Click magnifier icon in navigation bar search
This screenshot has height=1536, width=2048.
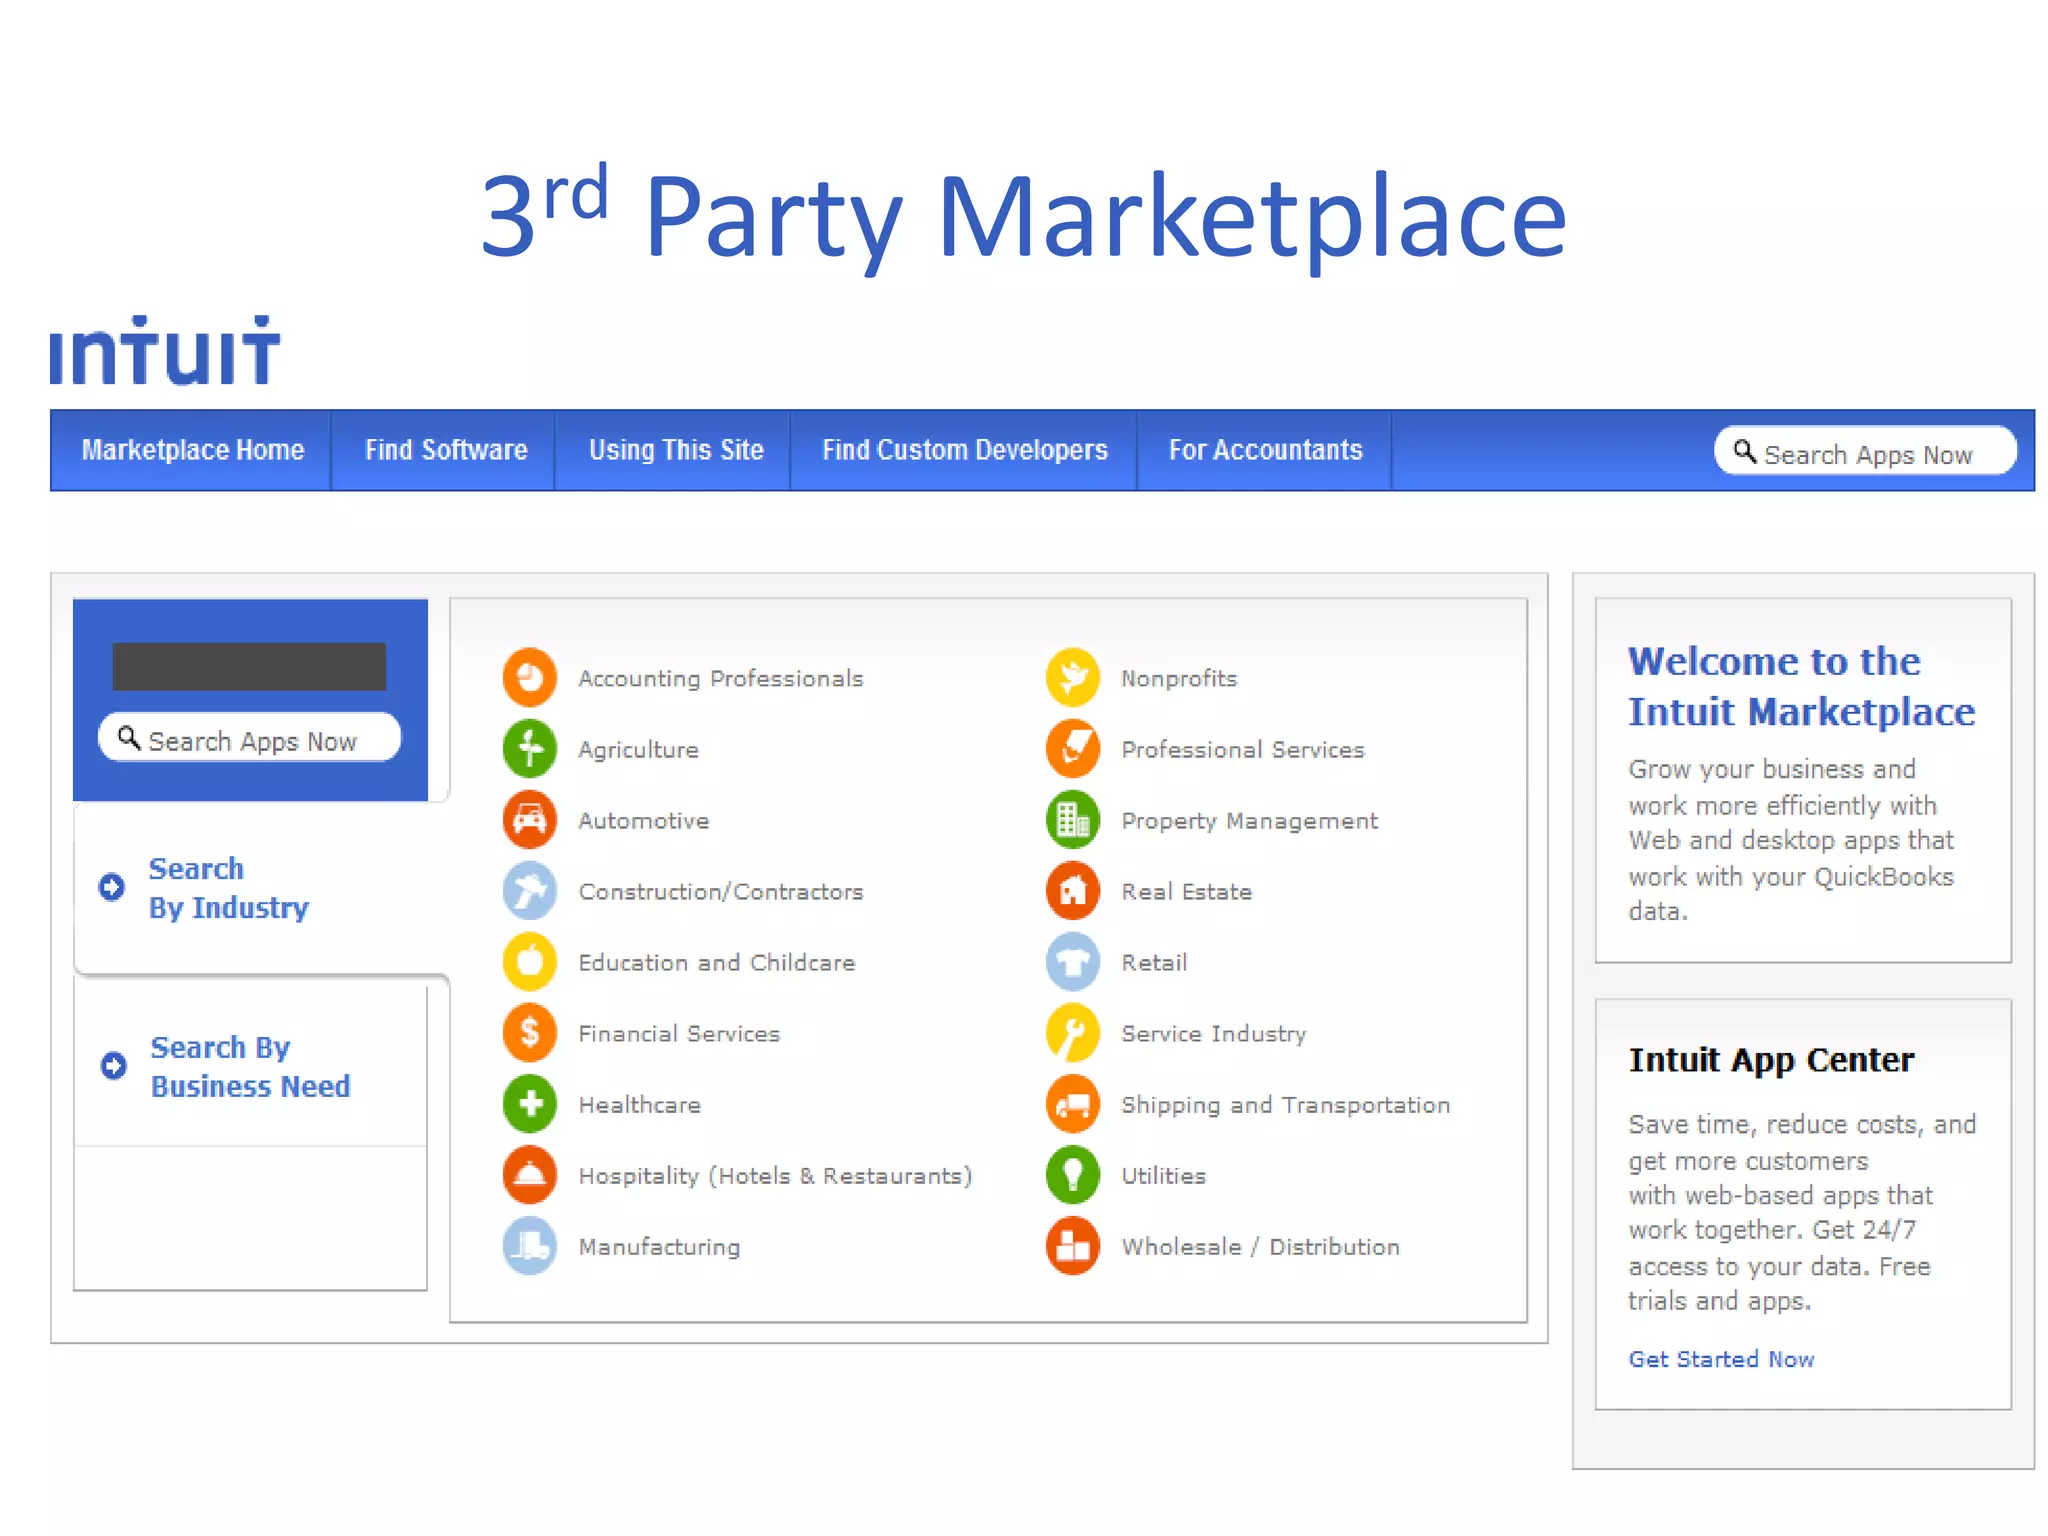[1745, 451]
